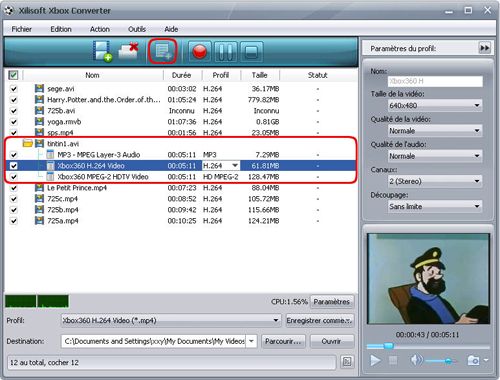Viewport: 500px width, 380px height.
Task: Click the Parcourir button
Action: pos(283,341)
